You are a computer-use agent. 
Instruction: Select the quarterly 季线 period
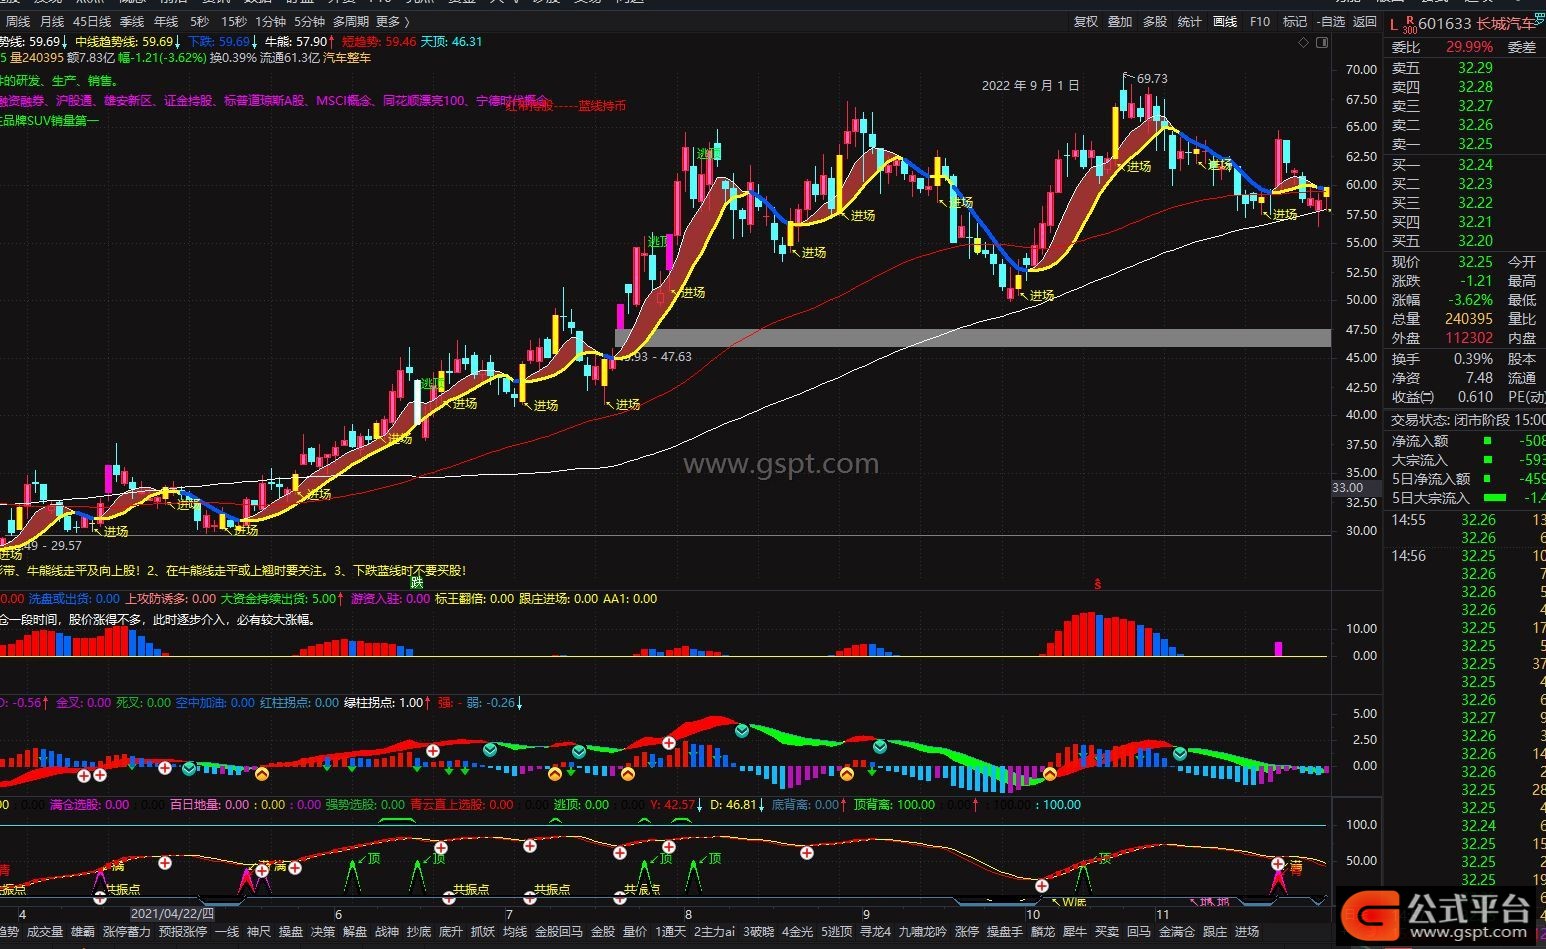point(131,21)
